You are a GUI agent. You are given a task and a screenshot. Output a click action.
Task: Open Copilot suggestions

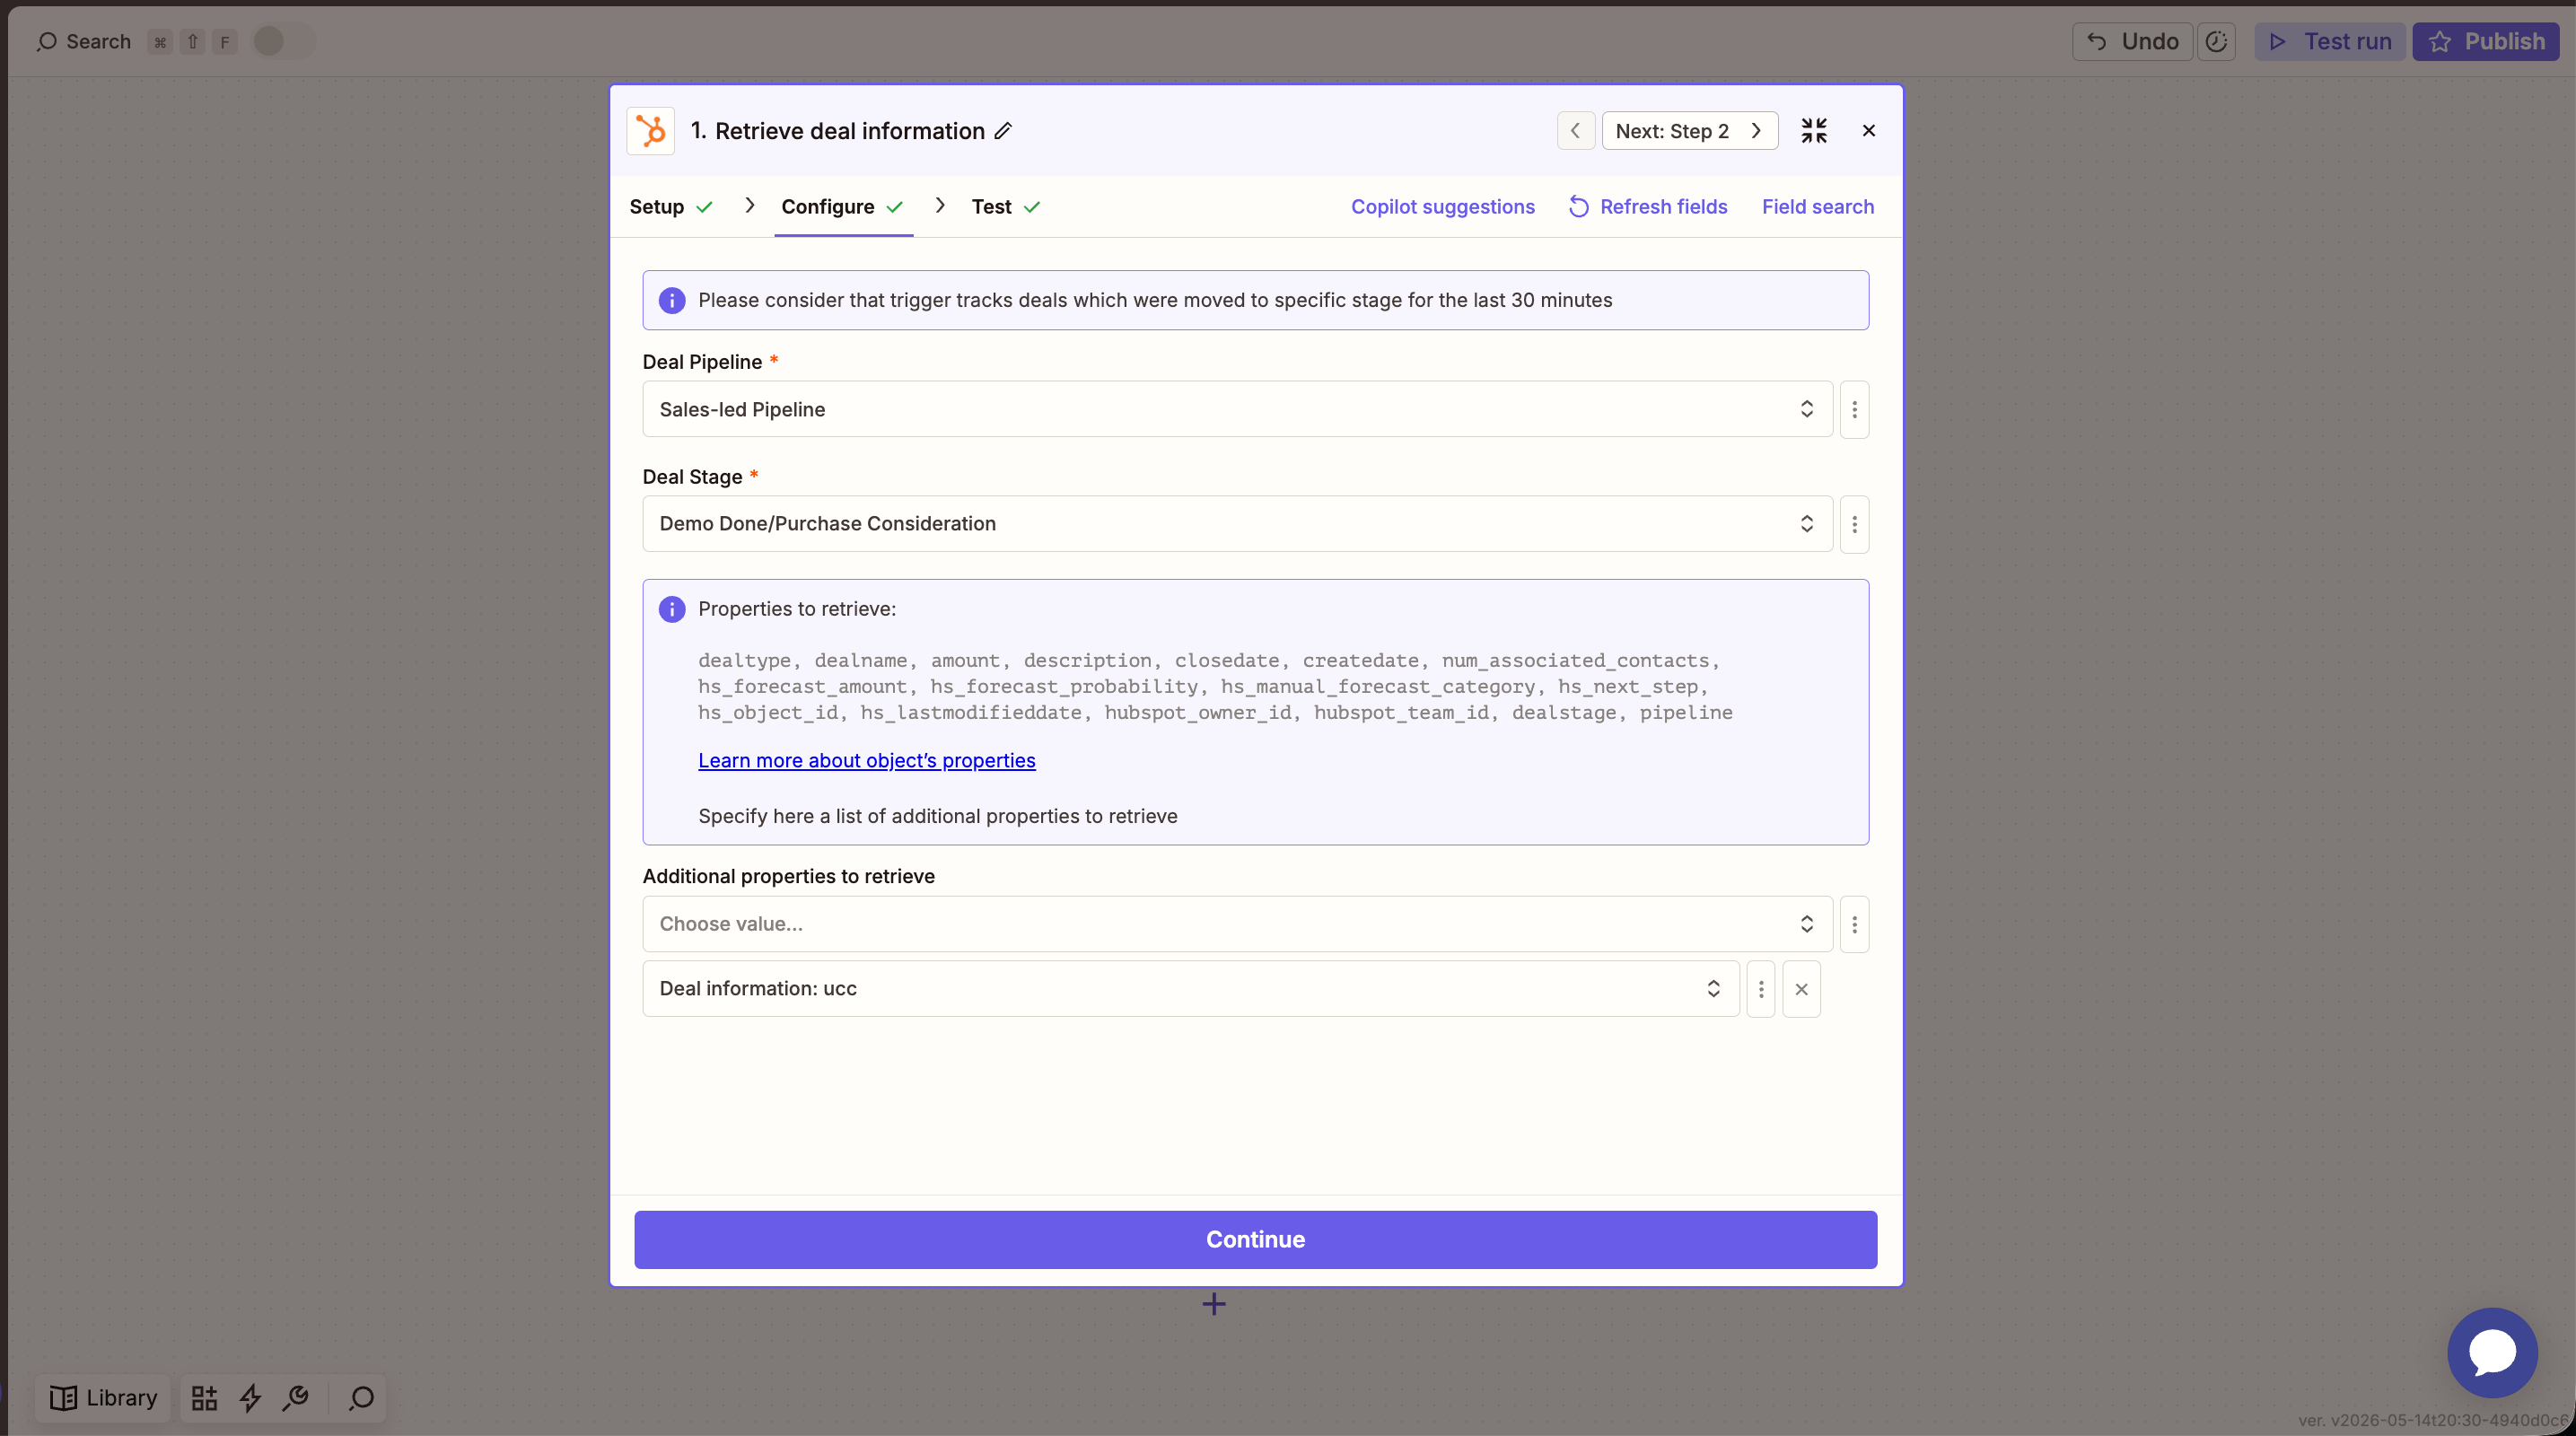click(1442, 207)
